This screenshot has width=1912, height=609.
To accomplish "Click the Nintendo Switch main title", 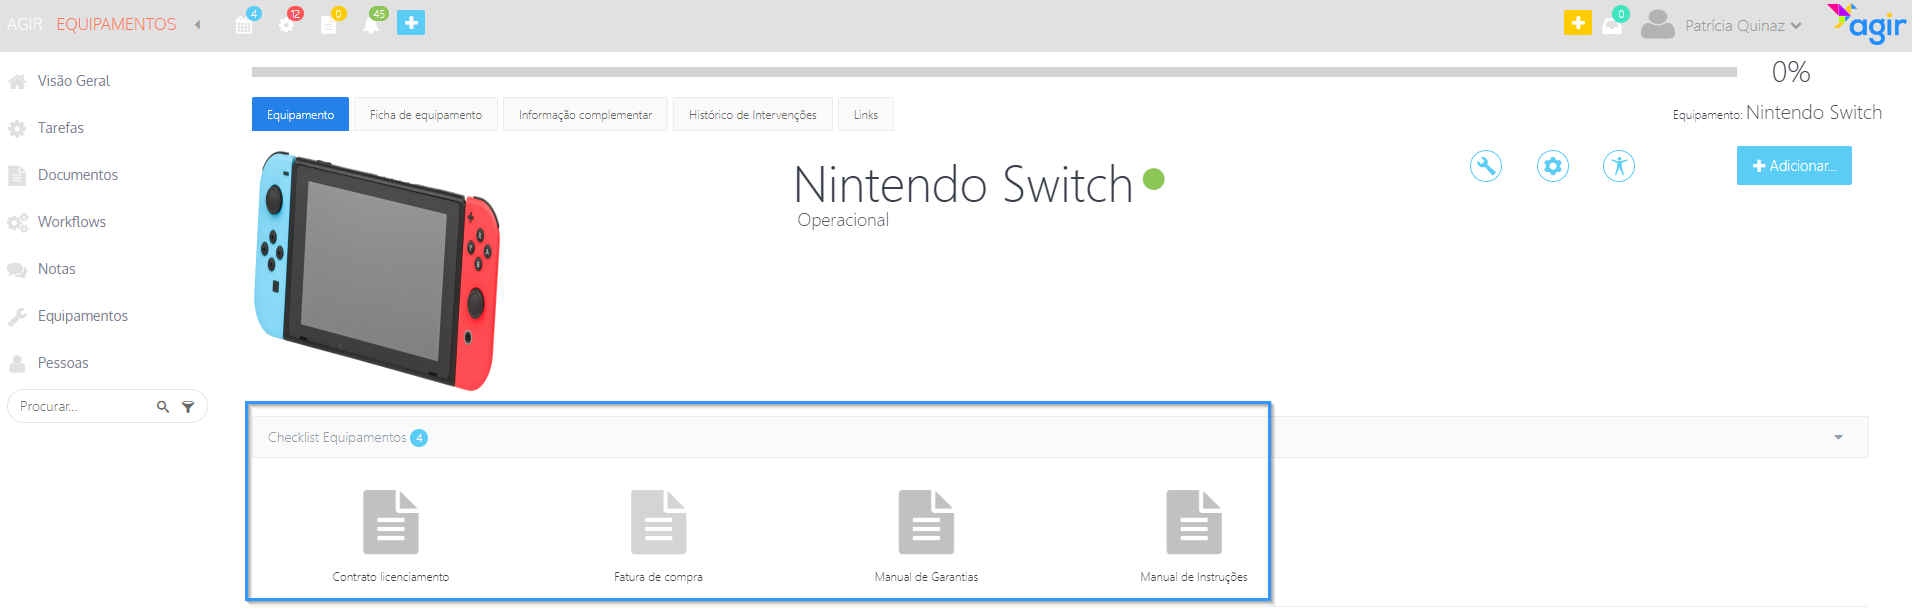I will pos(963,184).
